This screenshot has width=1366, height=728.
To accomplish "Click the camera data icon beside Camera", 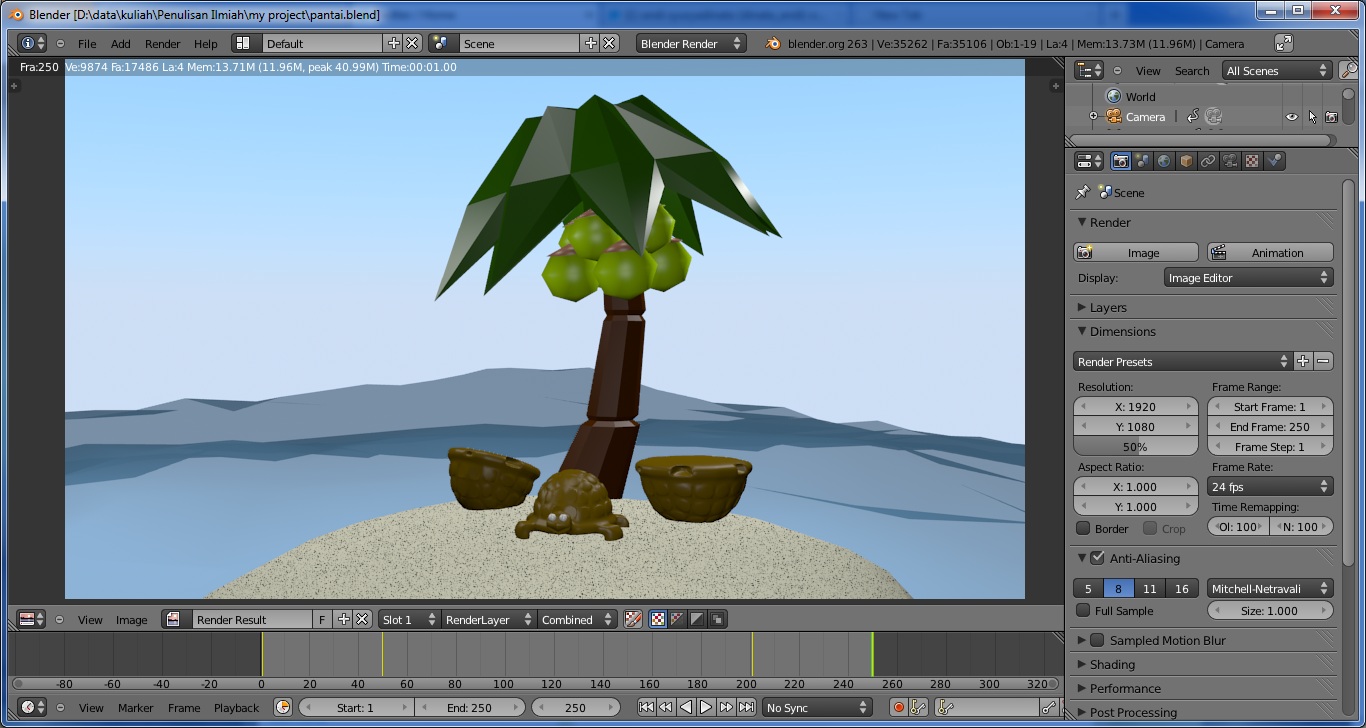I will [1214, 117].
